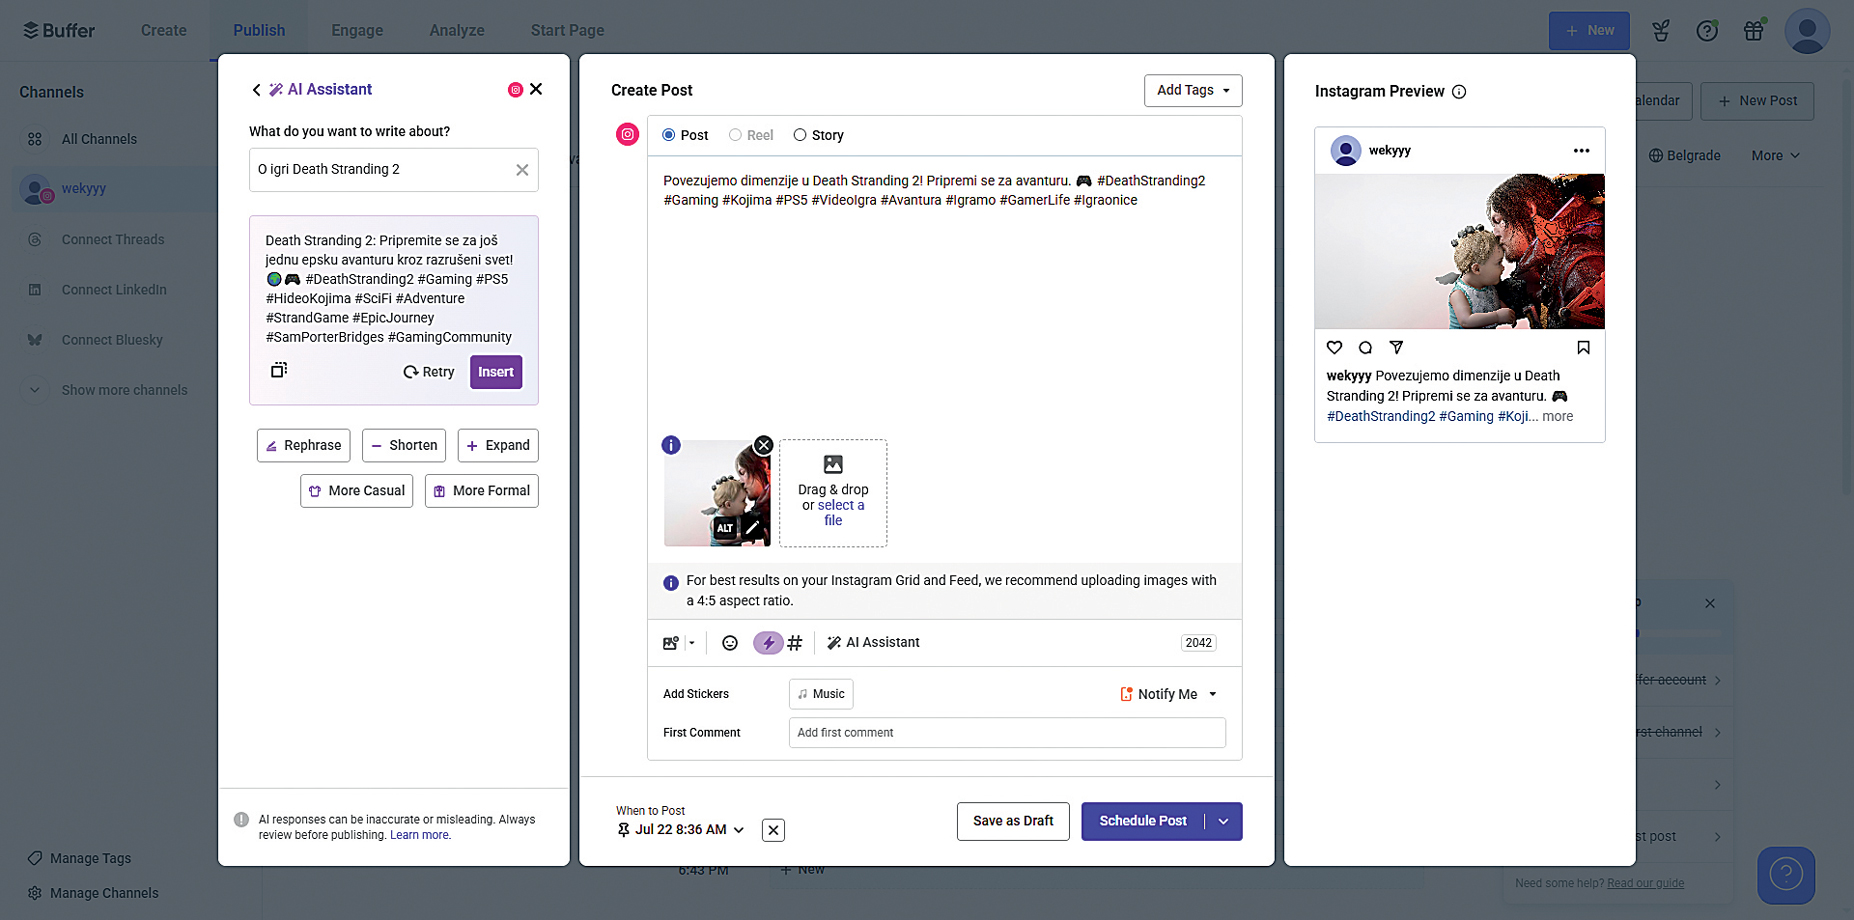Image resolution: width=1854 pixels, height=920 pixels.
Task: Copy the AI generated text
Action: (279, 370)
